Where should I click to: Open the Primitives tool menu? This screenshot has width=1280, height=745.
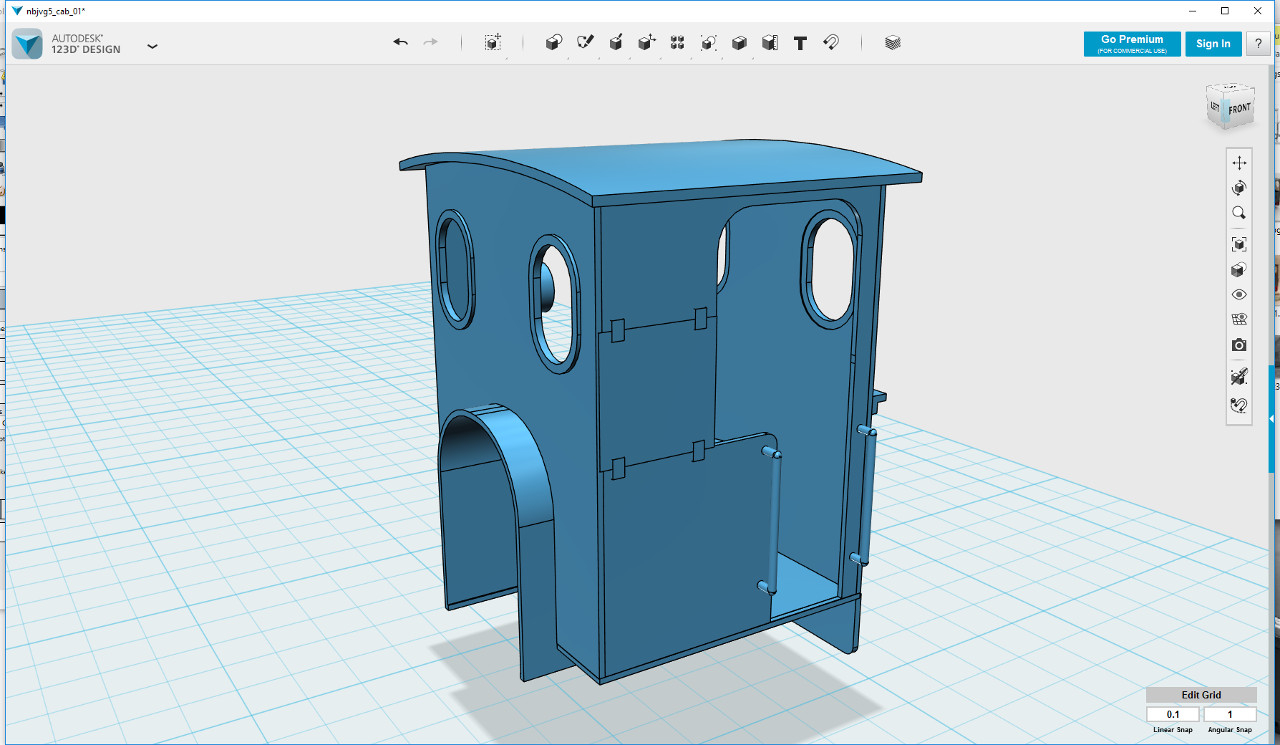coord(554,42)
